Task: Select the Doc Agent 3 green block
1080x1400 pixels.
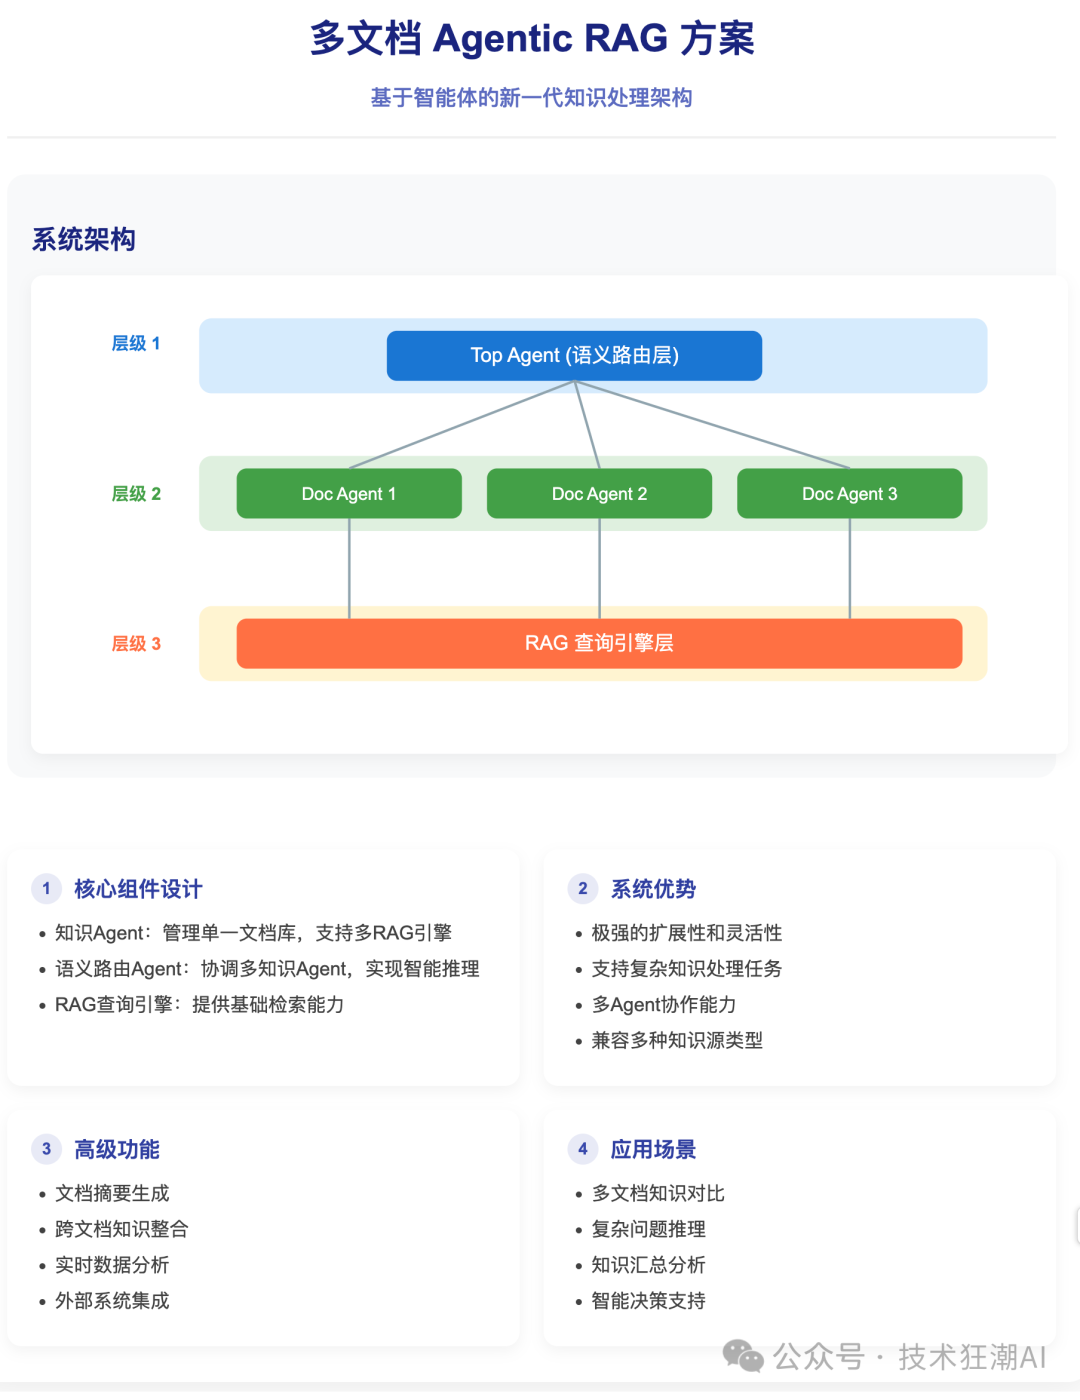Action: pos(849,493)
